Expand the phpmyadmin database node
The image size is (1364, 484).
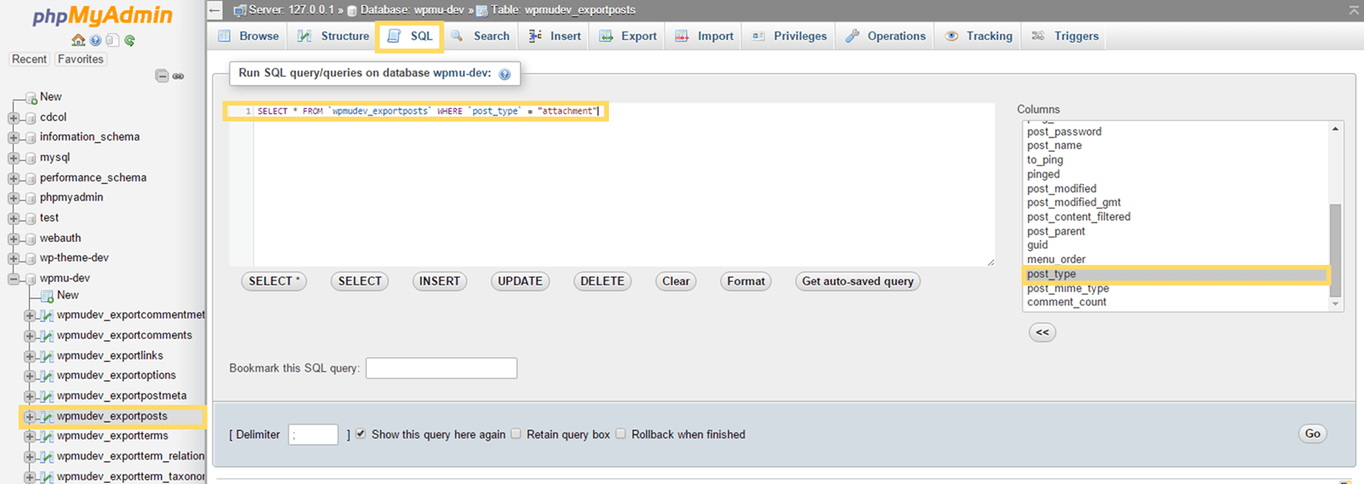coord(13,198)
